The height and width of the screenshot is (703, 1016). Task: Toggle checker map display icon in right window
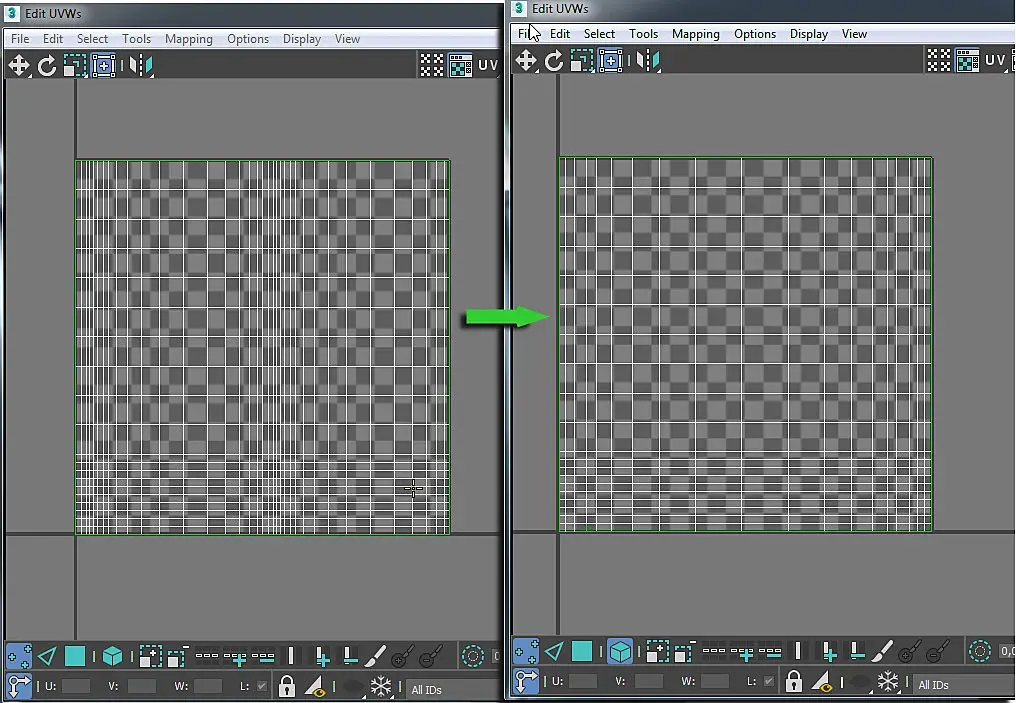click(x=967, y=61)
